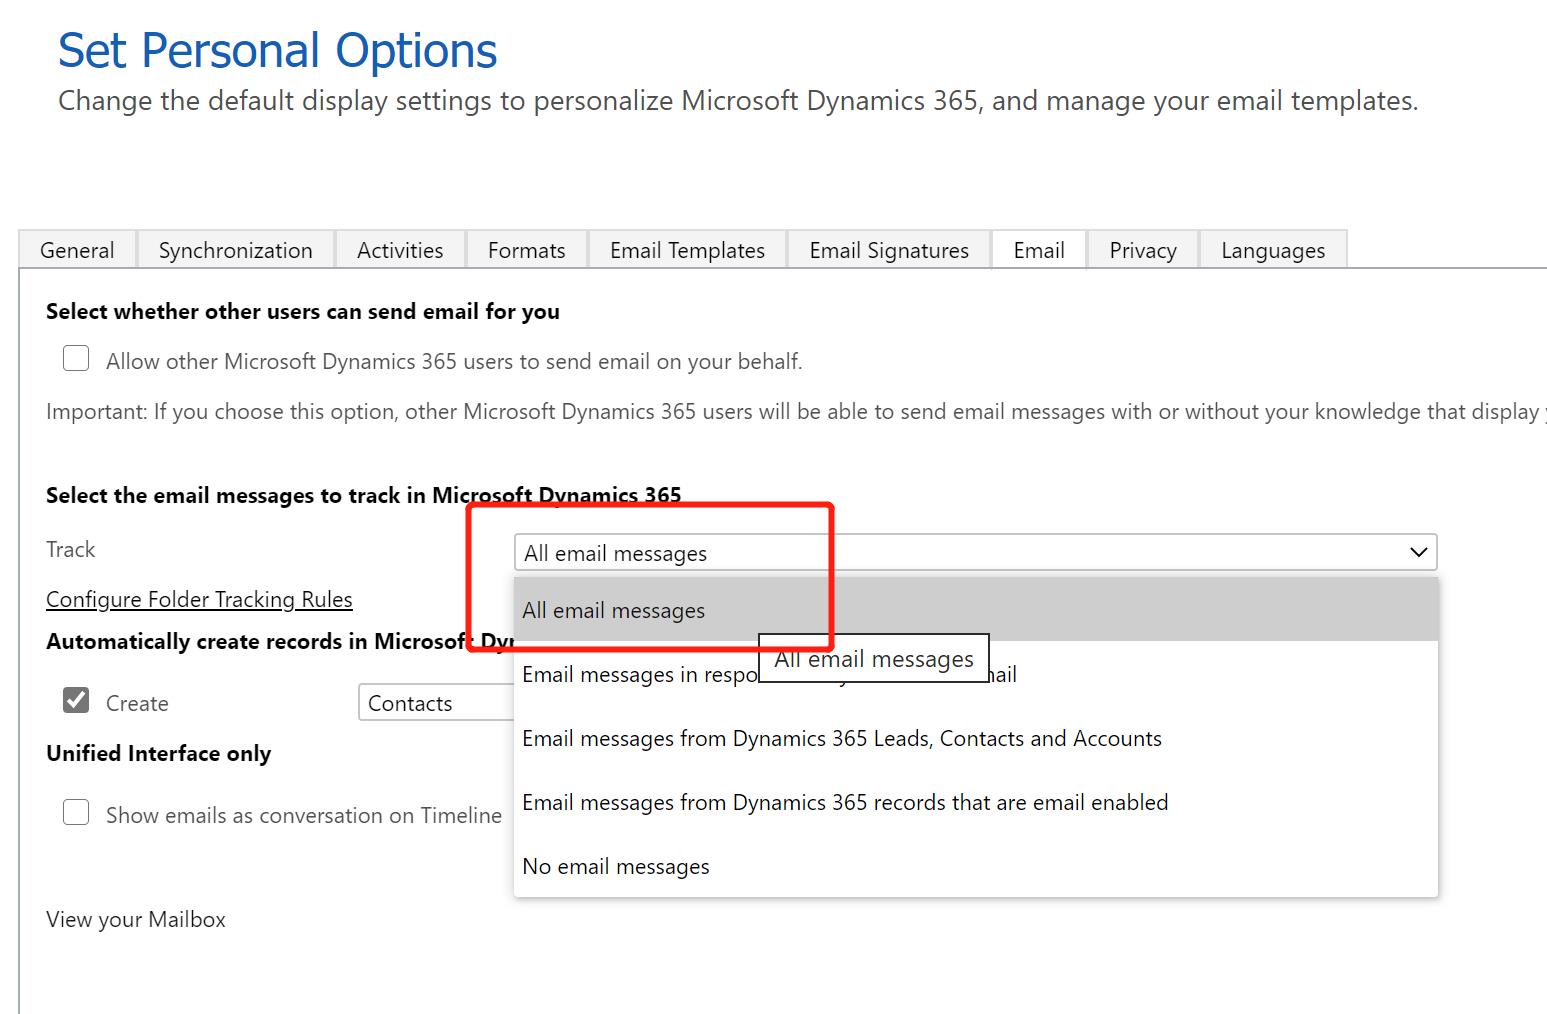Choose 'All email messages' in the list
Viewport: 1547px width, 1014px height.
pos(976,610)
